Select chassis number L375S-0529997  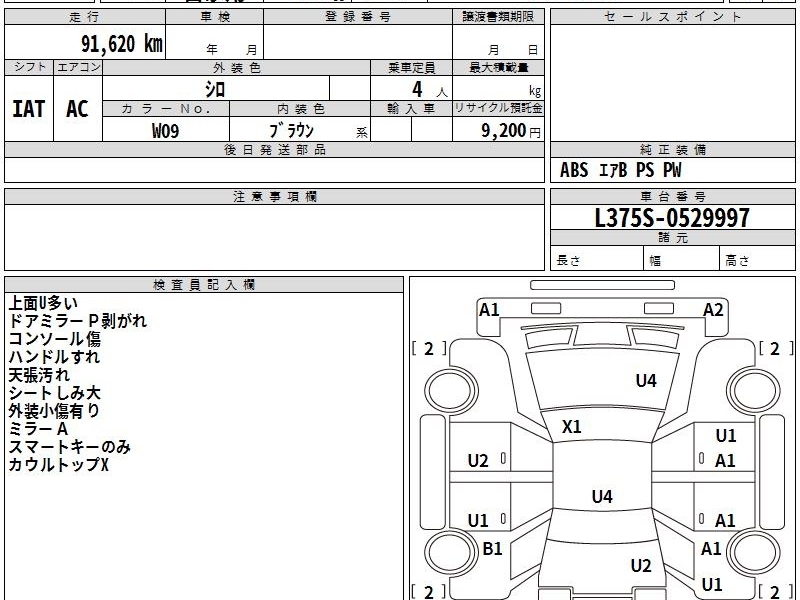672,218
